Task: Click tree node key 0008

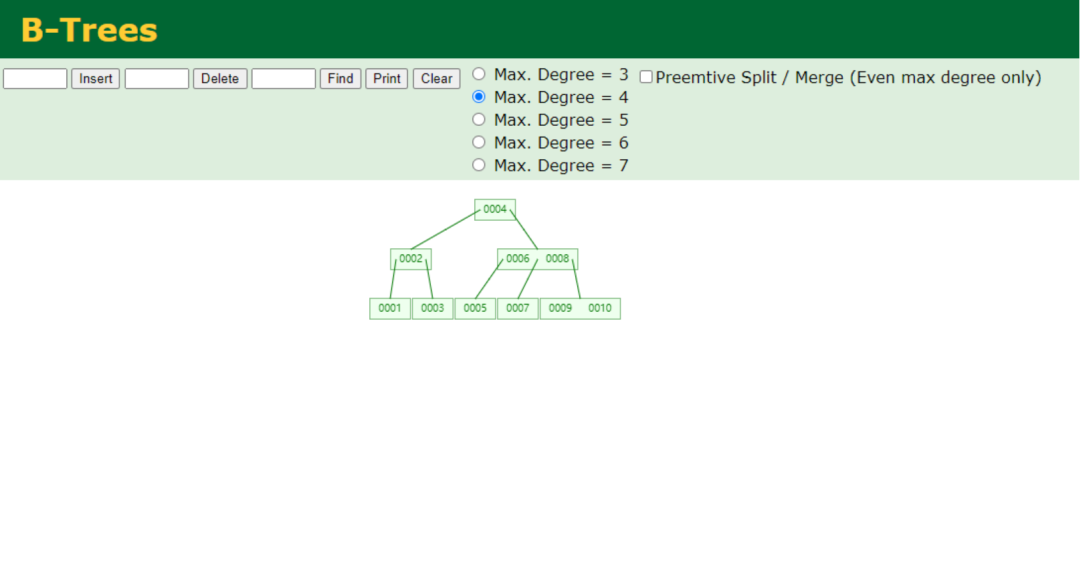Action: pos(557,259)
